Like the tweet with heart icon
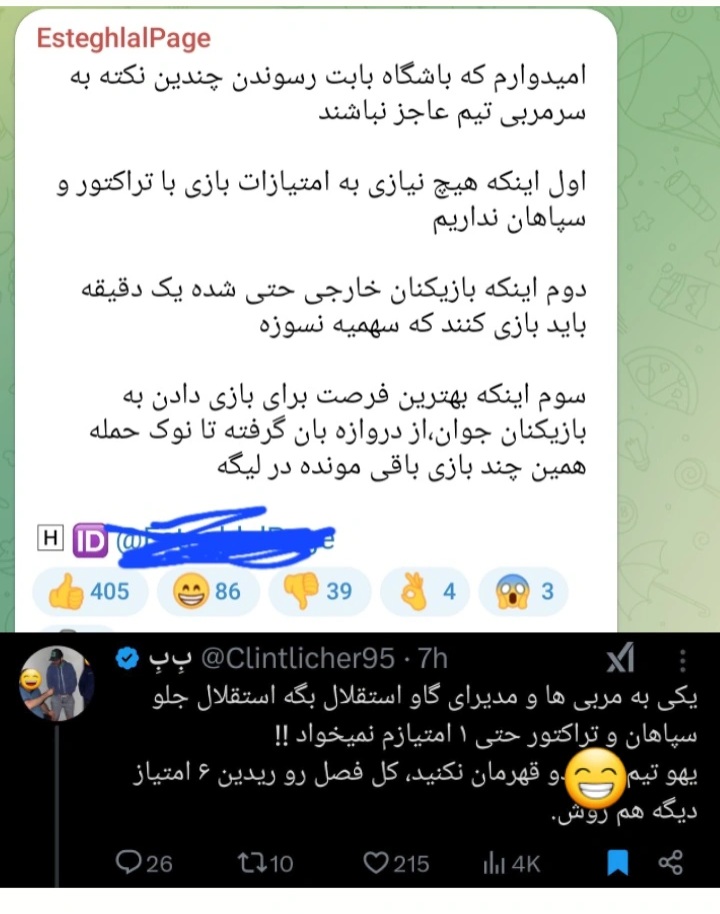 tap(396, 863)
